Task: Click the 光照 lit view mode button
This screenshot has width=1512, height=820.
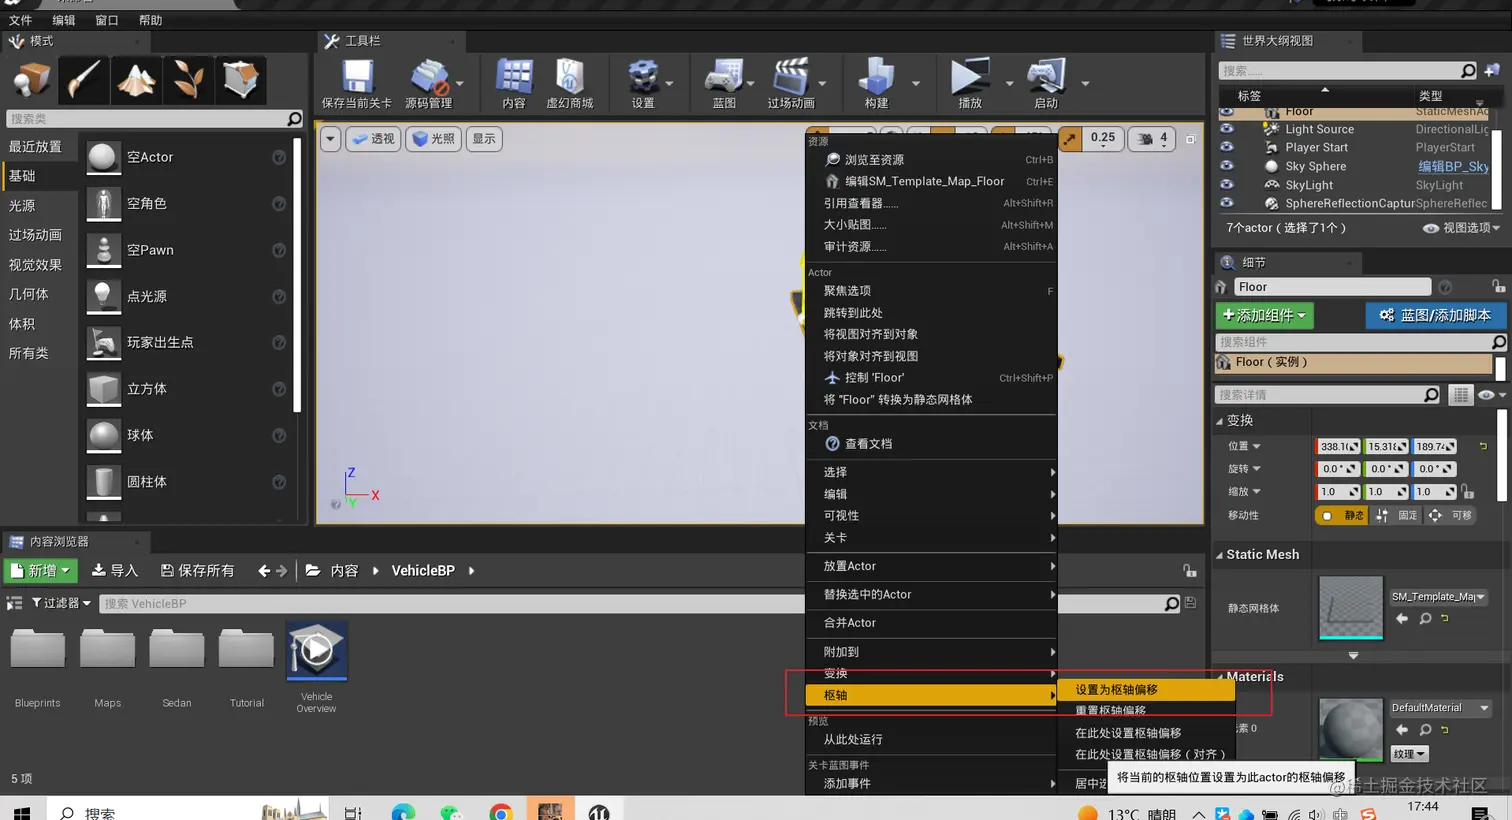Action: [x=433, y=139]
